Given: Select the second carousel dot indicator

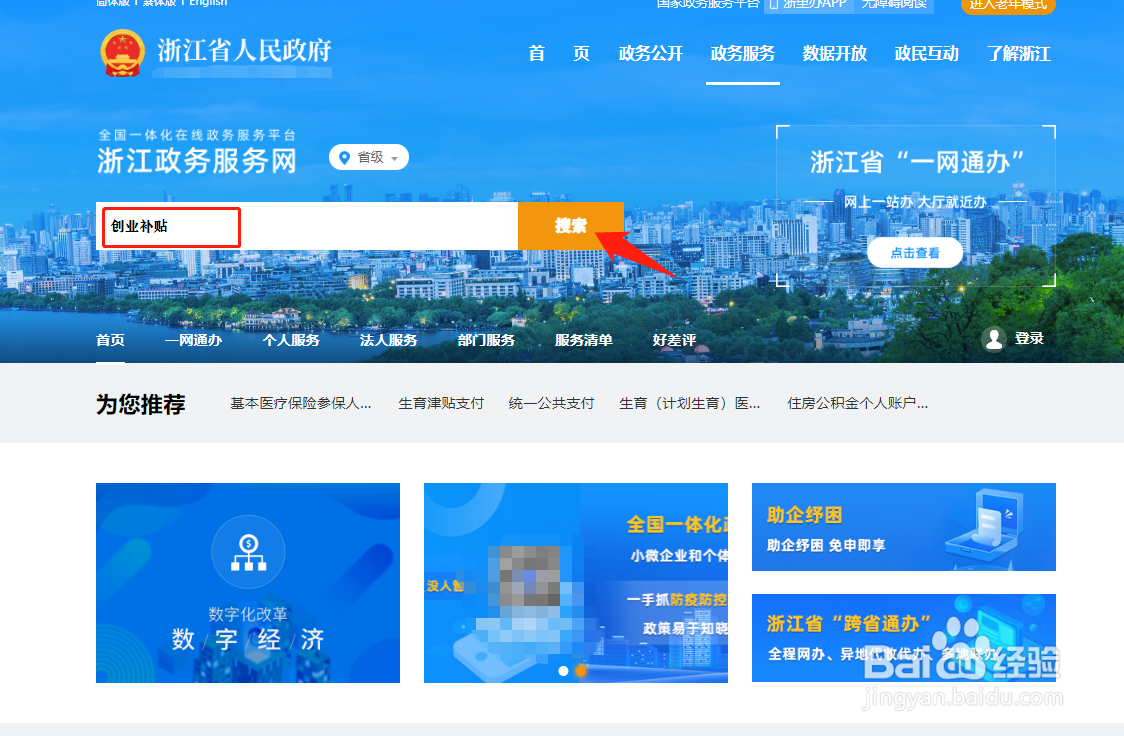Looking at the screenshot, I should point(581,671).
